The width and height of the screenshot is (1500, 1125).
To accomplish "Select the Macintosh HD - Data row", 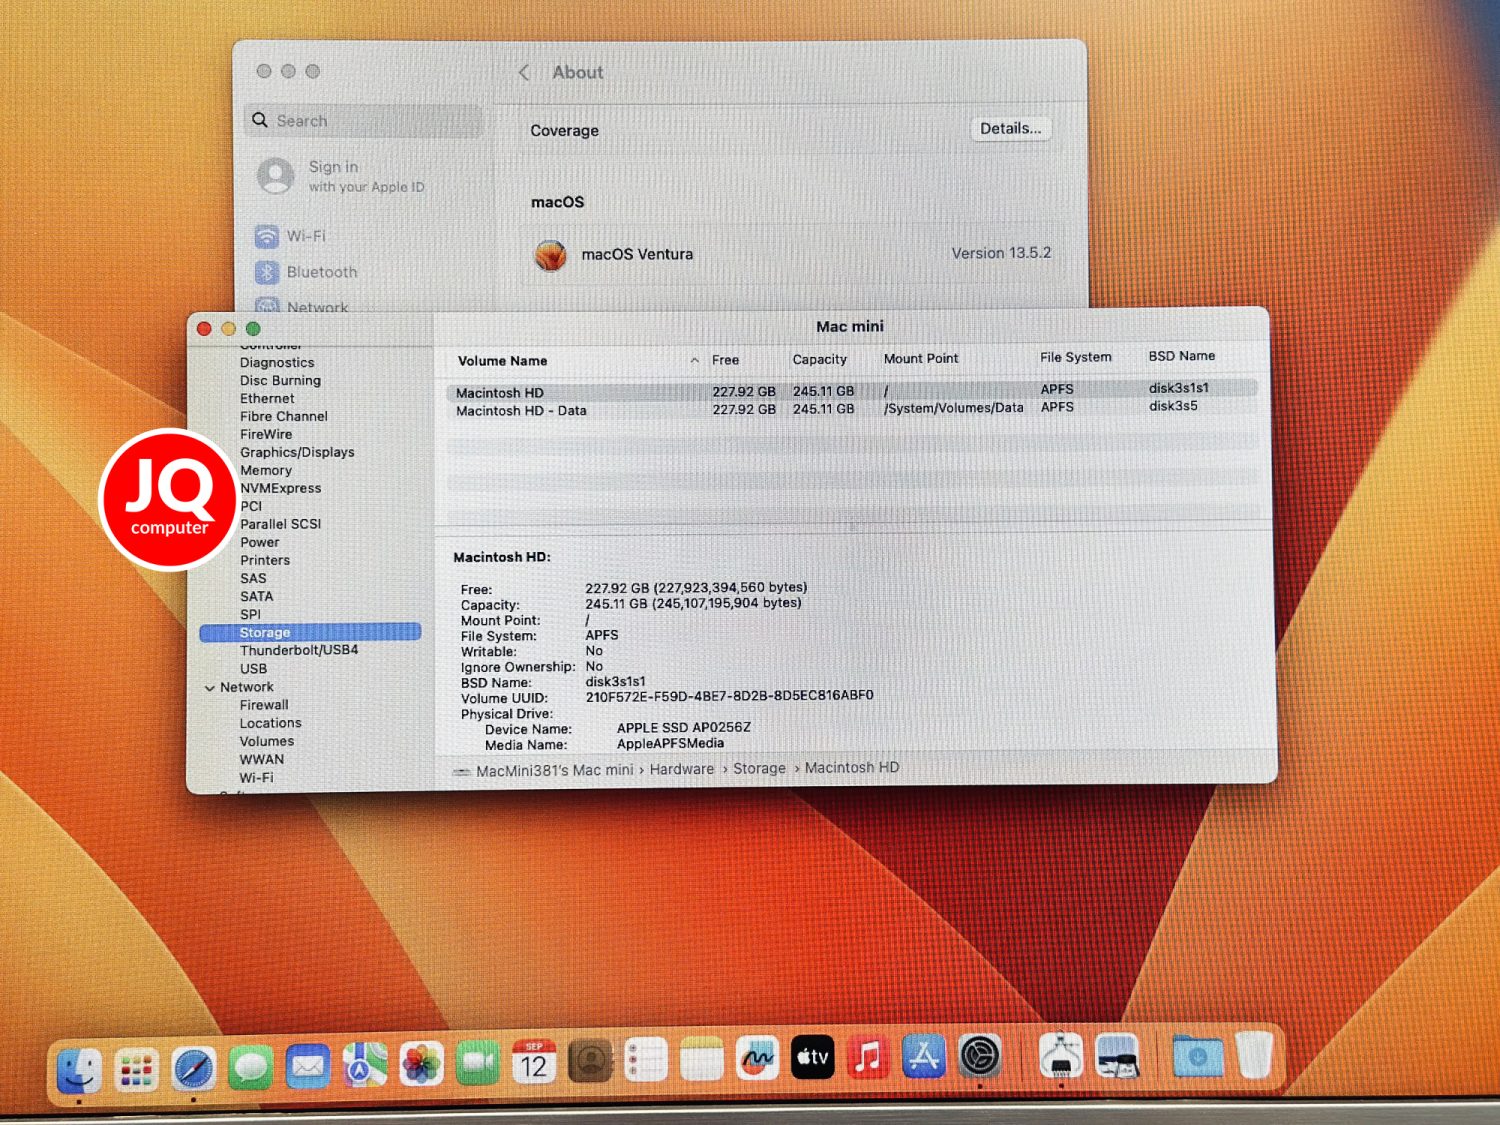I will (x=850, y=409).
